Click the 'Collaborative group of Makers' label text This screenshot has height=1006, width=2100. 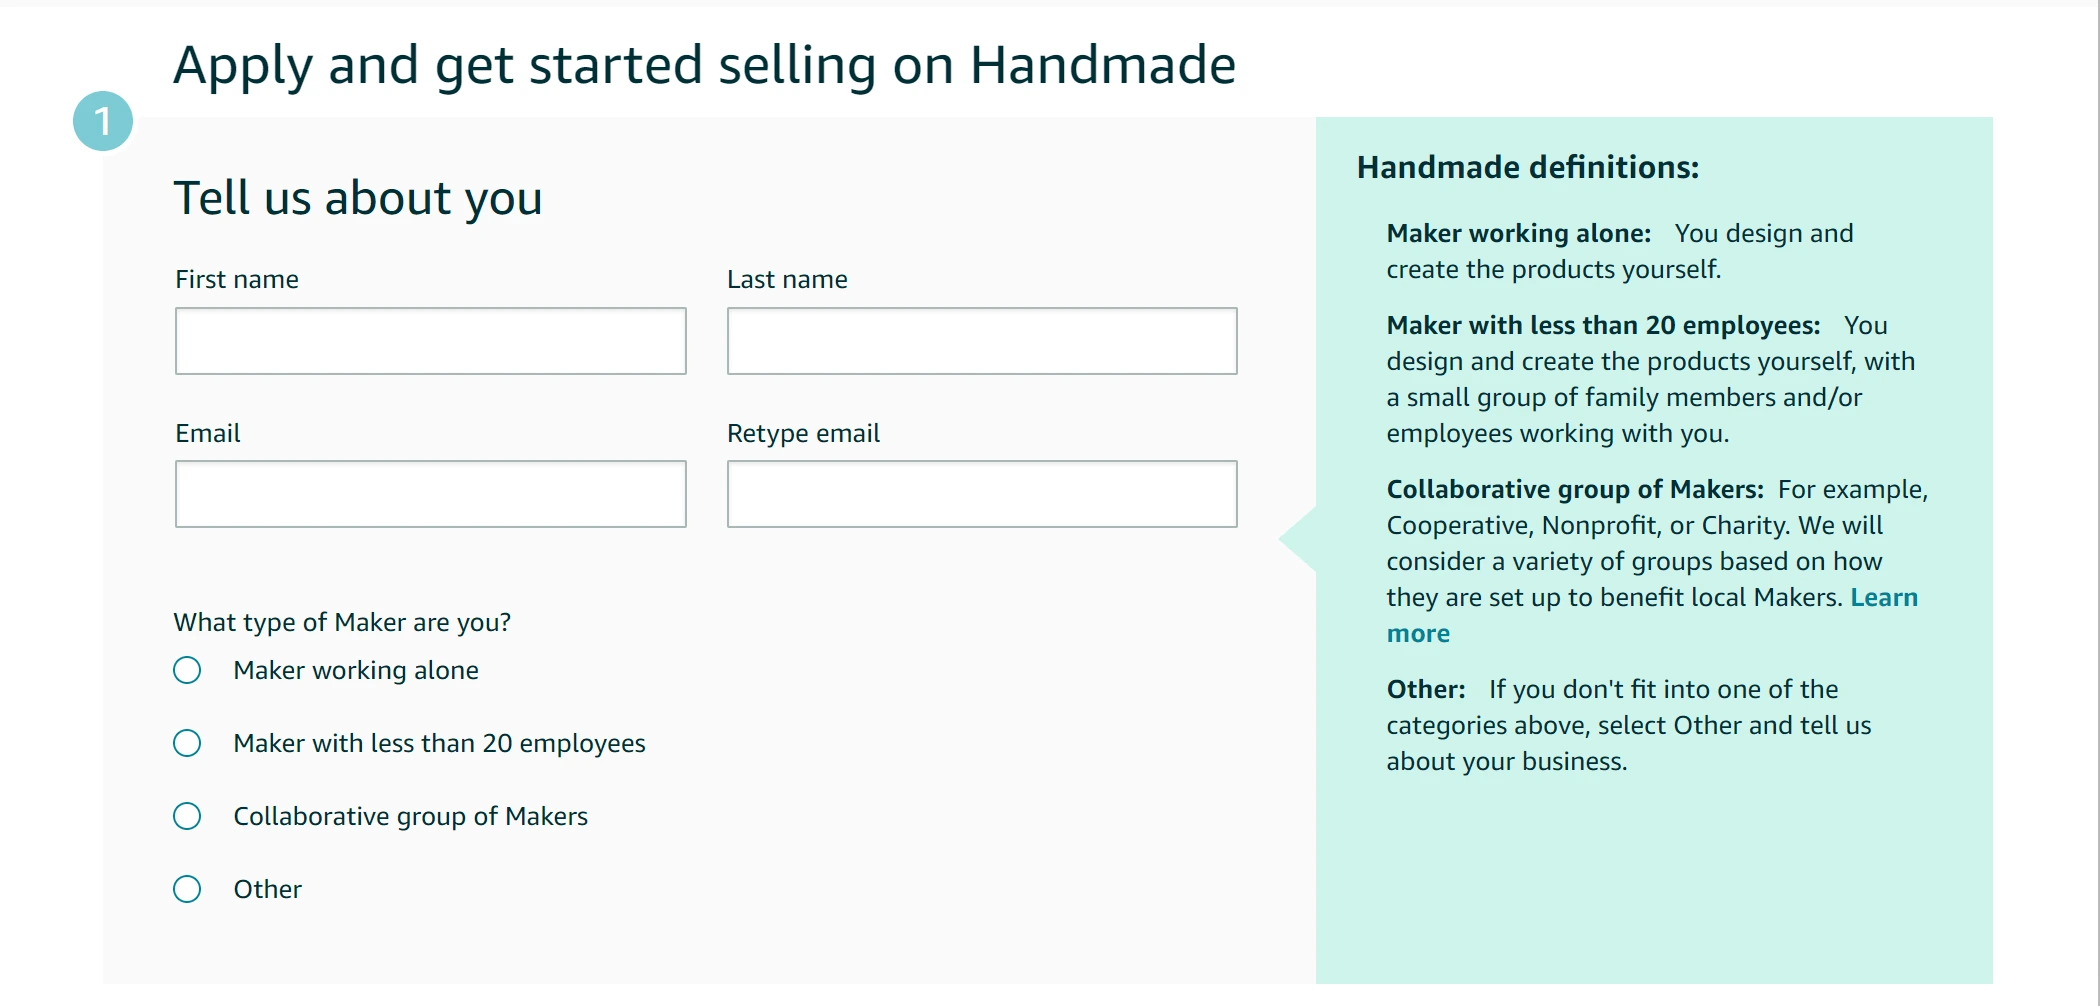410,816
